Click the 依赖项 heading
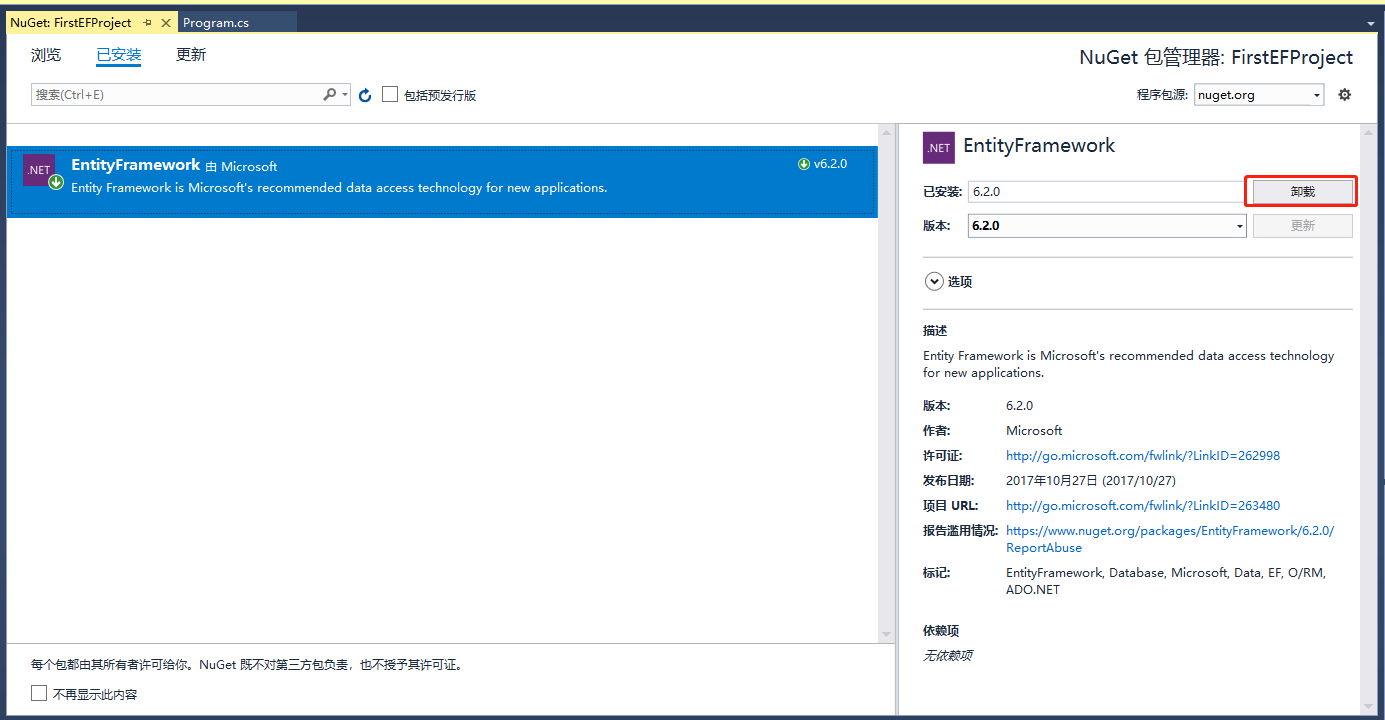Viewport: 1385px width, 720px height. tap(941, 631)
